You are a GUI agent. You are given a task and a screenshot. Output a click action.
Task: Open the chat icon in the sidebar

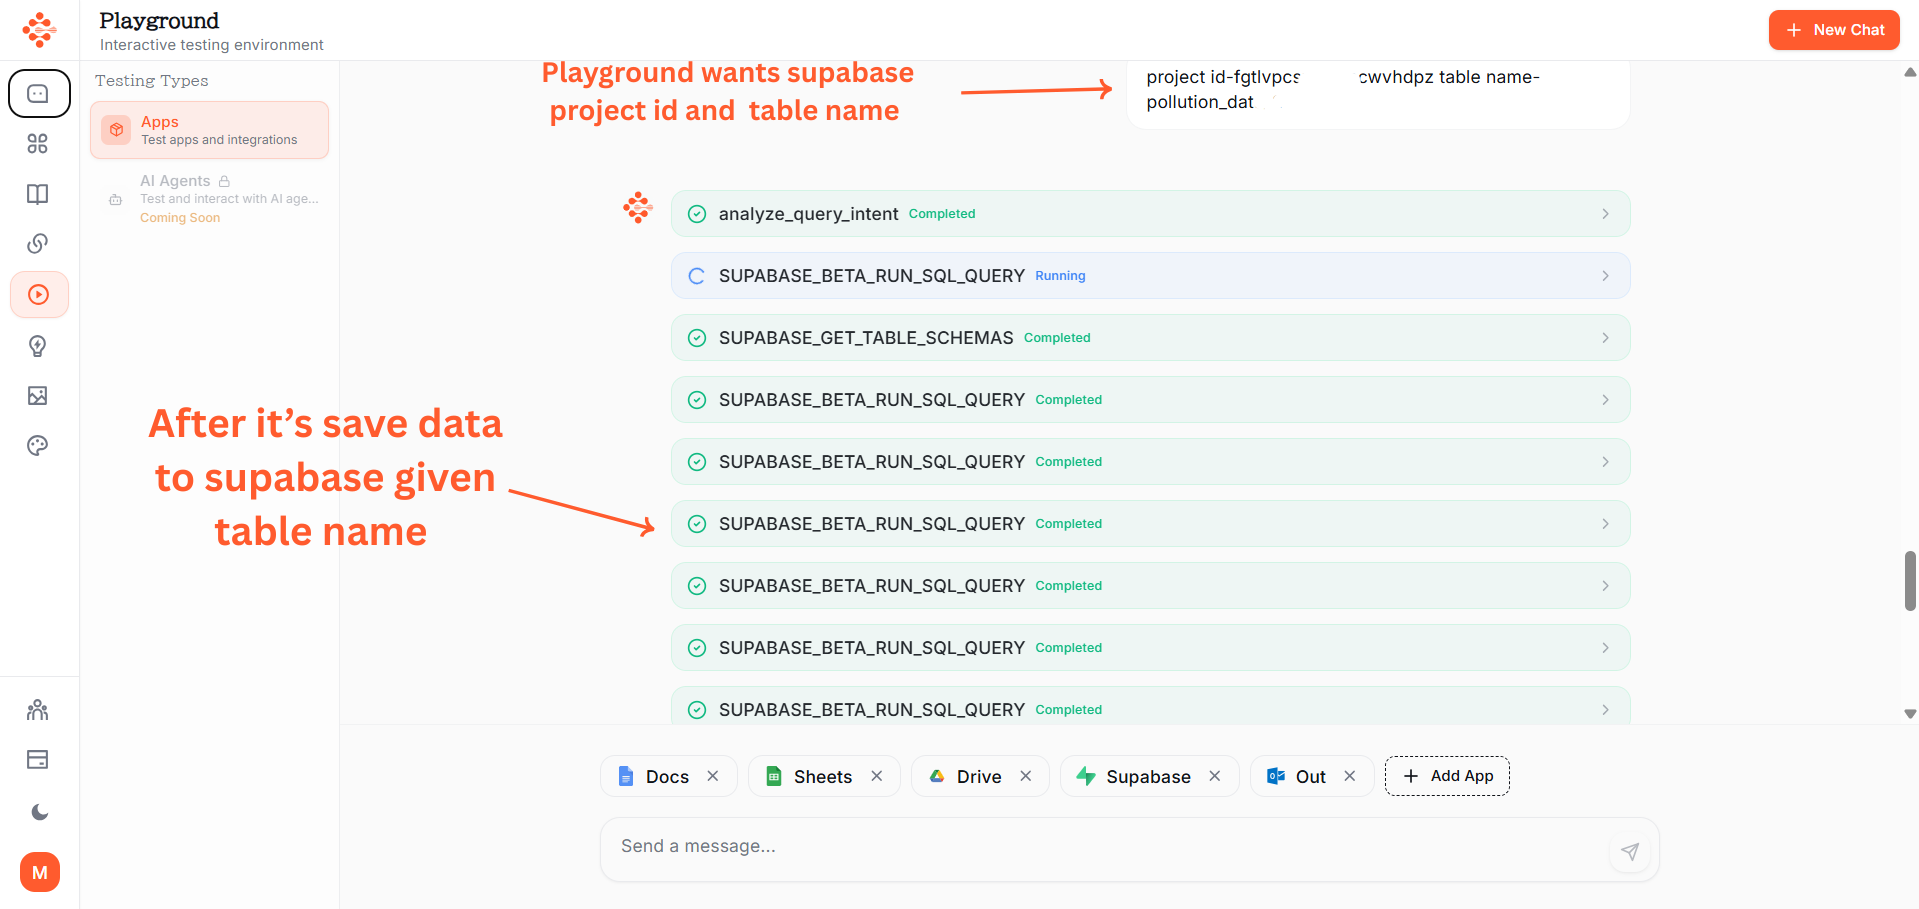point(38,94)
